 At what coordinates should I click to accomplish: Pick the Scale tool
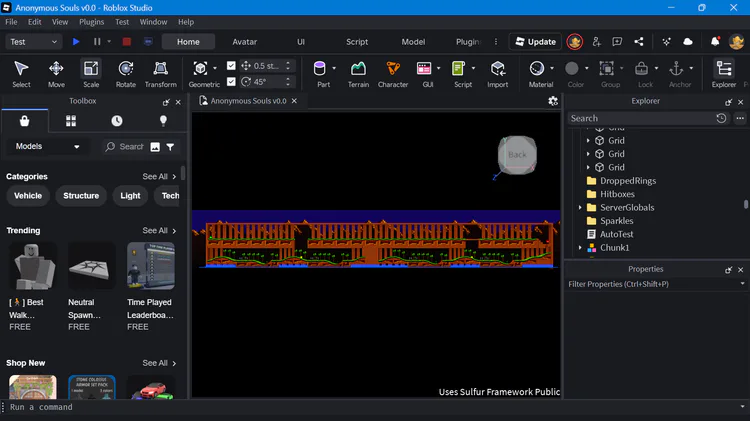(91, 74)
